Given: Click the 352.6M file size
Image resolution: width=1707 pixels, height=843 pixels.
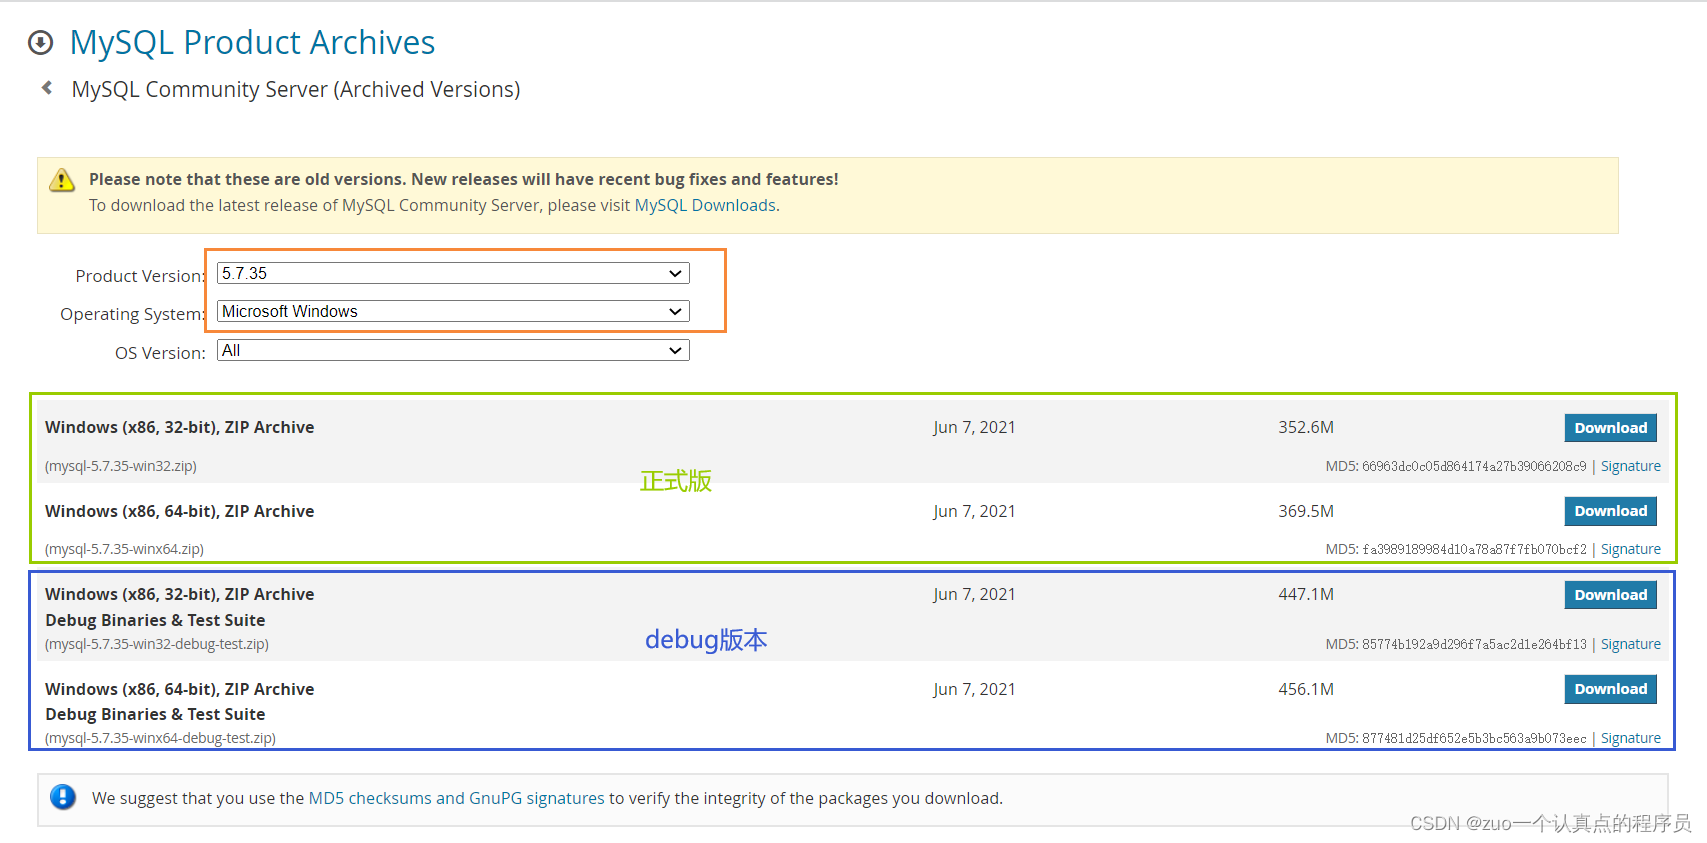Looking at the screenshot, I should pos(1306,427).
